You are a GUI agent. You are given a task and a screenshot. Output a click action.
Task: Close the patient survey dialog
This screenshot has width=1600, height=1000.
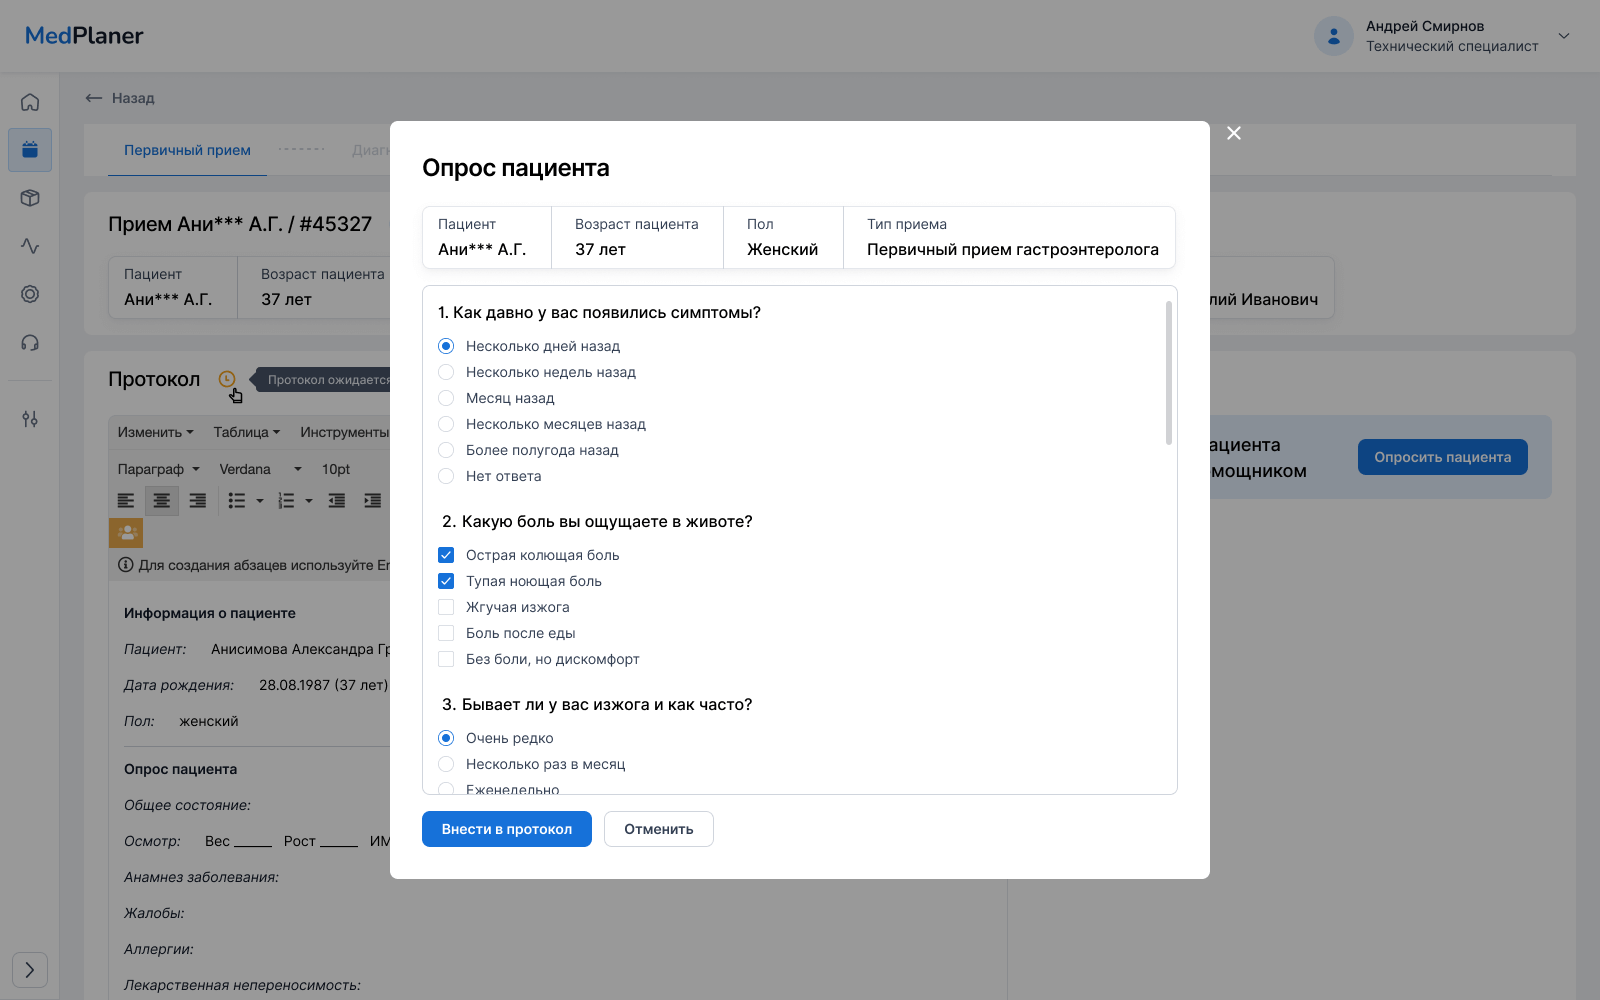1234,133
